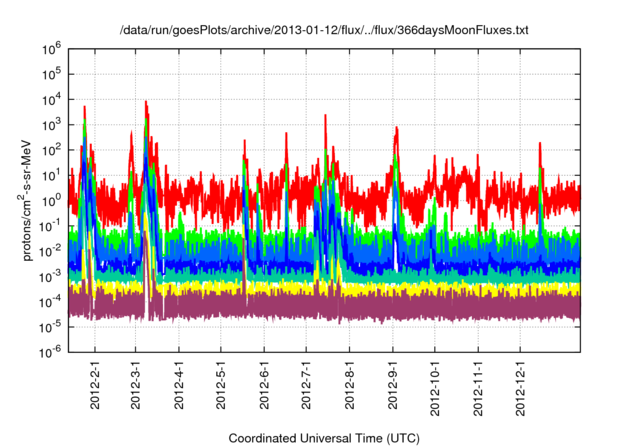The image size is (640, 448).
Task: Choose the 2012-6-1 date tick label
Action: [265, 383]
